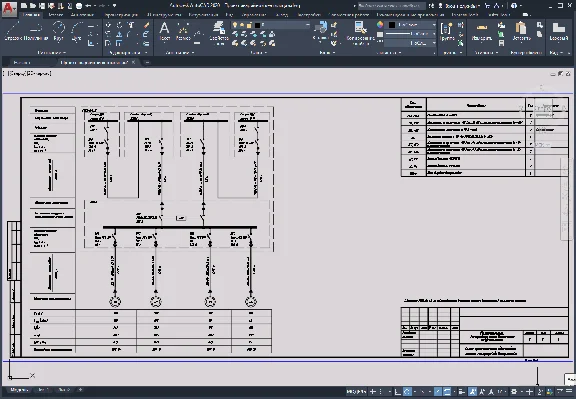Select the Polyline (Полилиния) tool

[x=36, y=31]
